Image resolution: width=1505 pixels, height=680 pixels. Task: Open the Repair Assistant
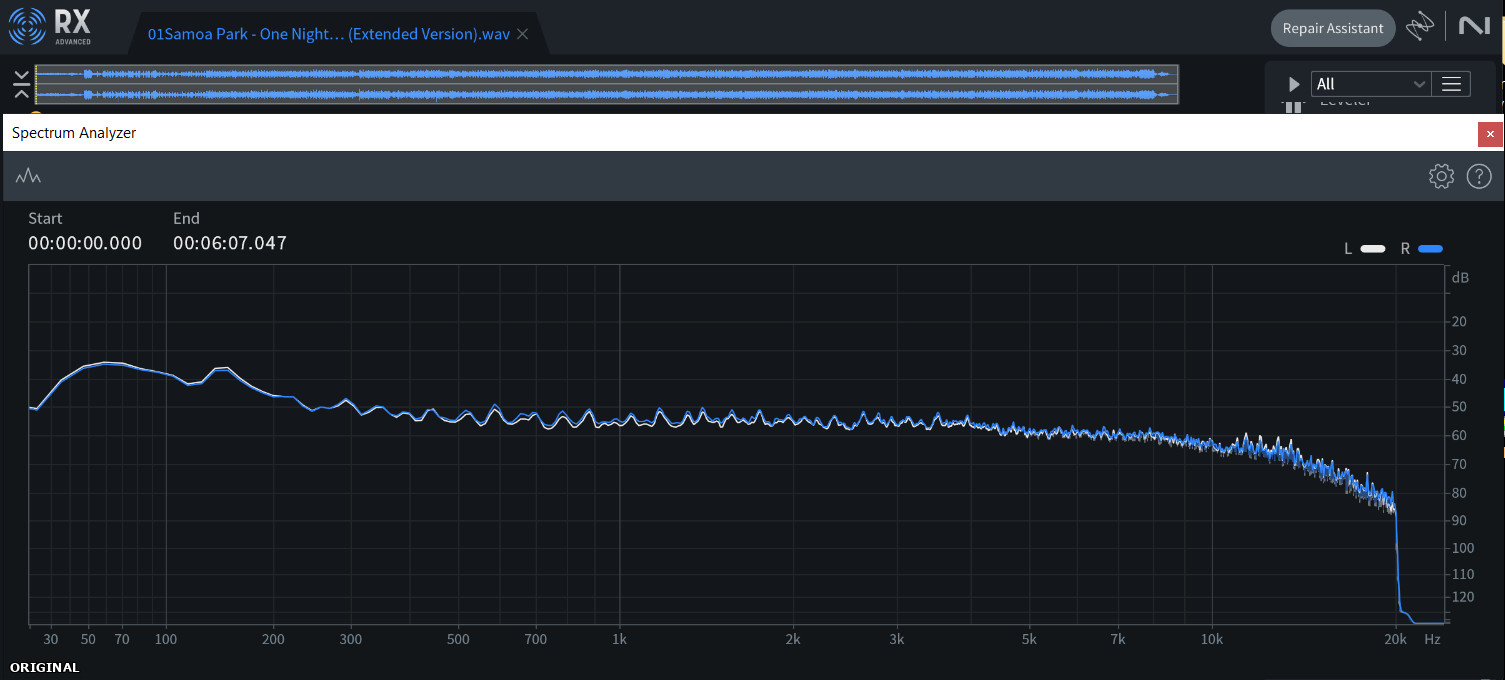tap(1332, 28)
